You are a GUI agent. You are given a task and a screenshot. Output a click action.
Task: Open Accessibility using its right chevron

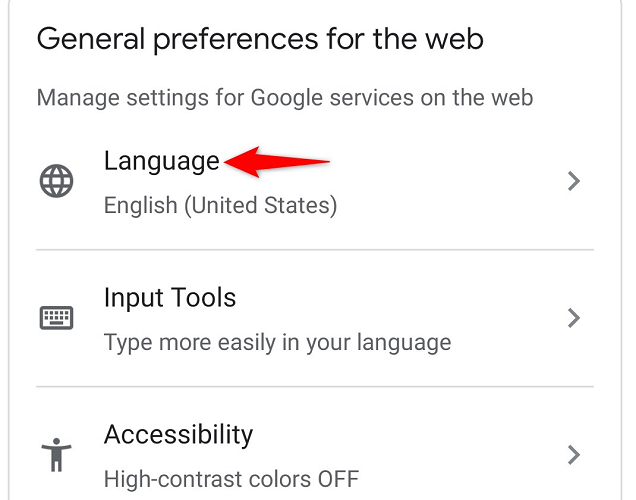click(x=573, y=455)
